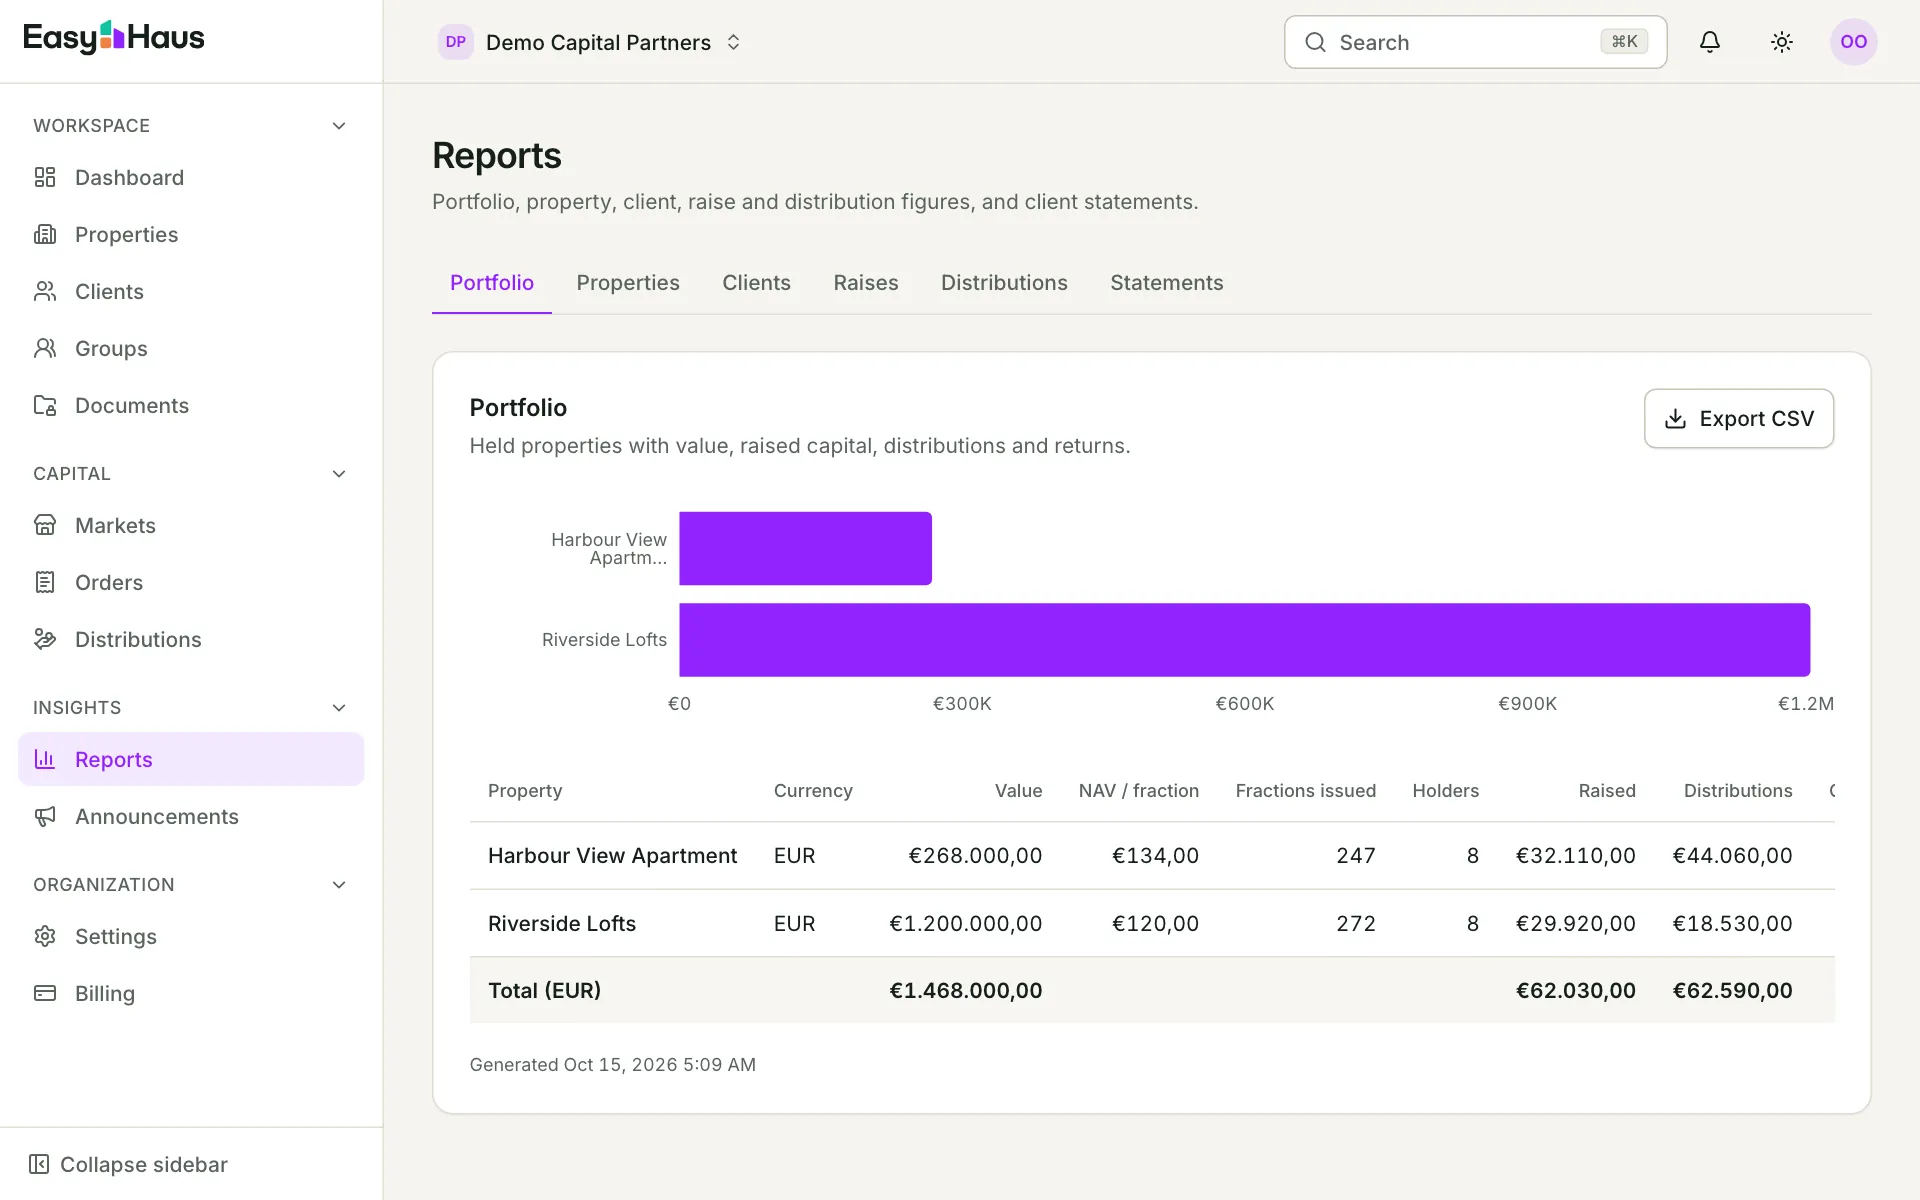The width and height of the screenshot is (1920, 1200).
Task: Switch to the Properties report tab
Action: pos(628,283)
